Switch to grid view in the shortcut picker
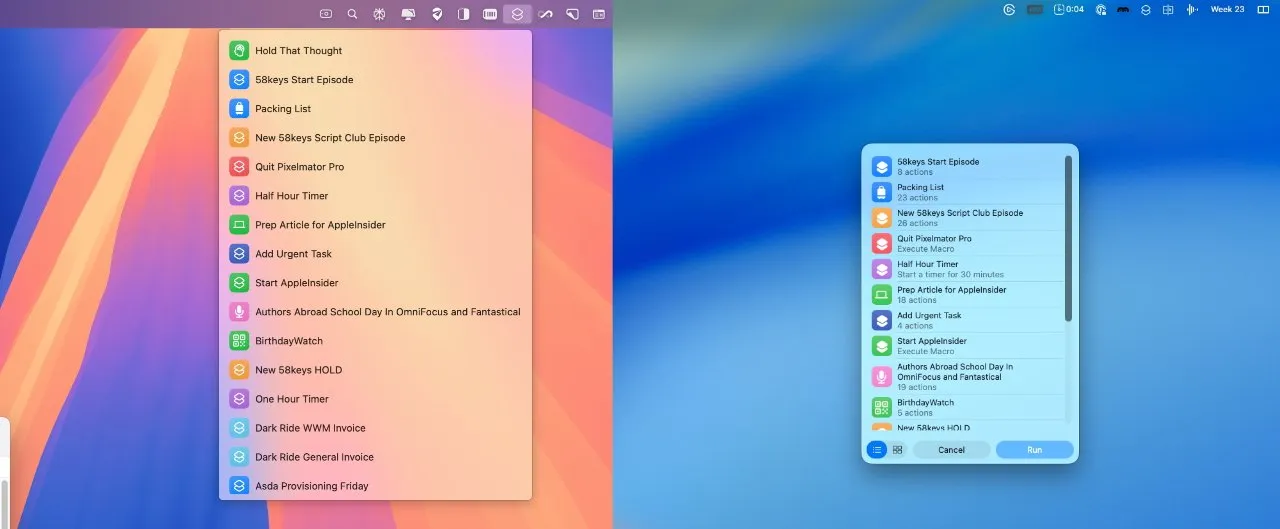Screen dimensions: 1280x529 point(897,450)
